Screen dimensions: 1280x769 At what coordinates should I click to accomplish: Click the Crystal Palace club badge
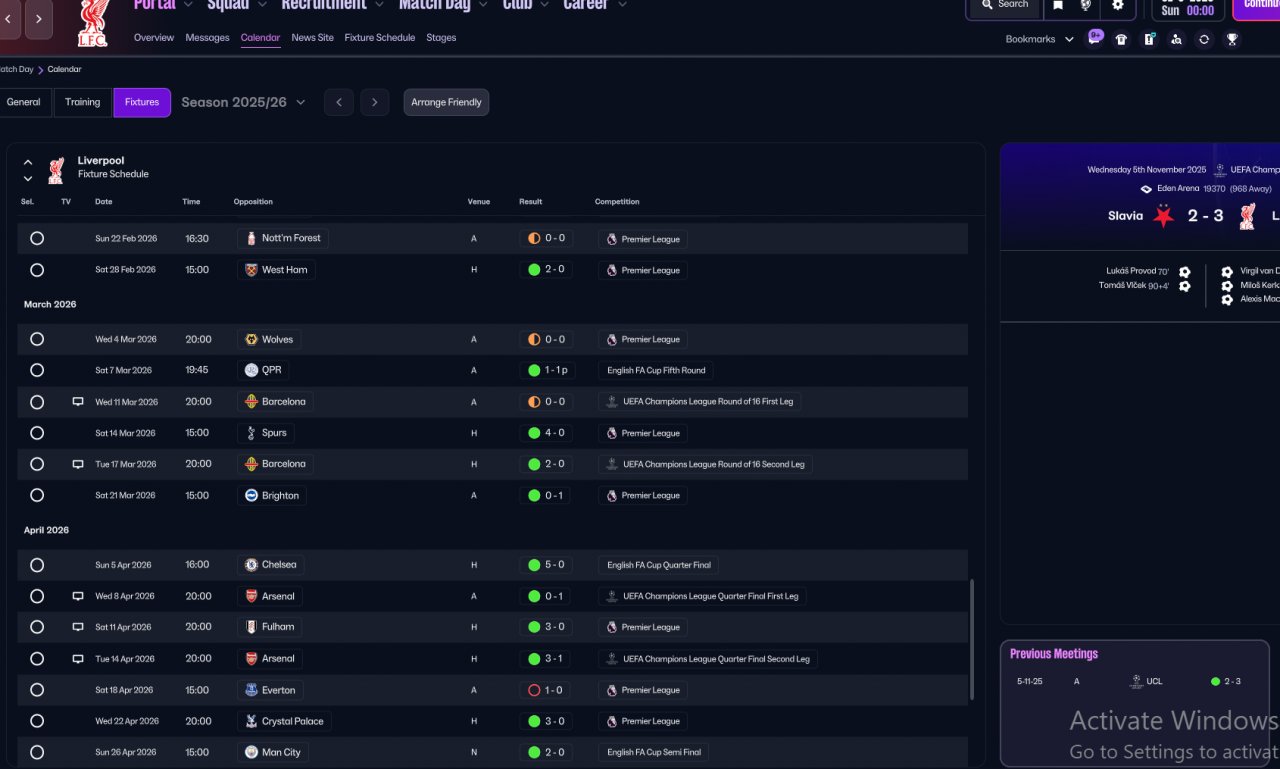(x=251, y=721)
